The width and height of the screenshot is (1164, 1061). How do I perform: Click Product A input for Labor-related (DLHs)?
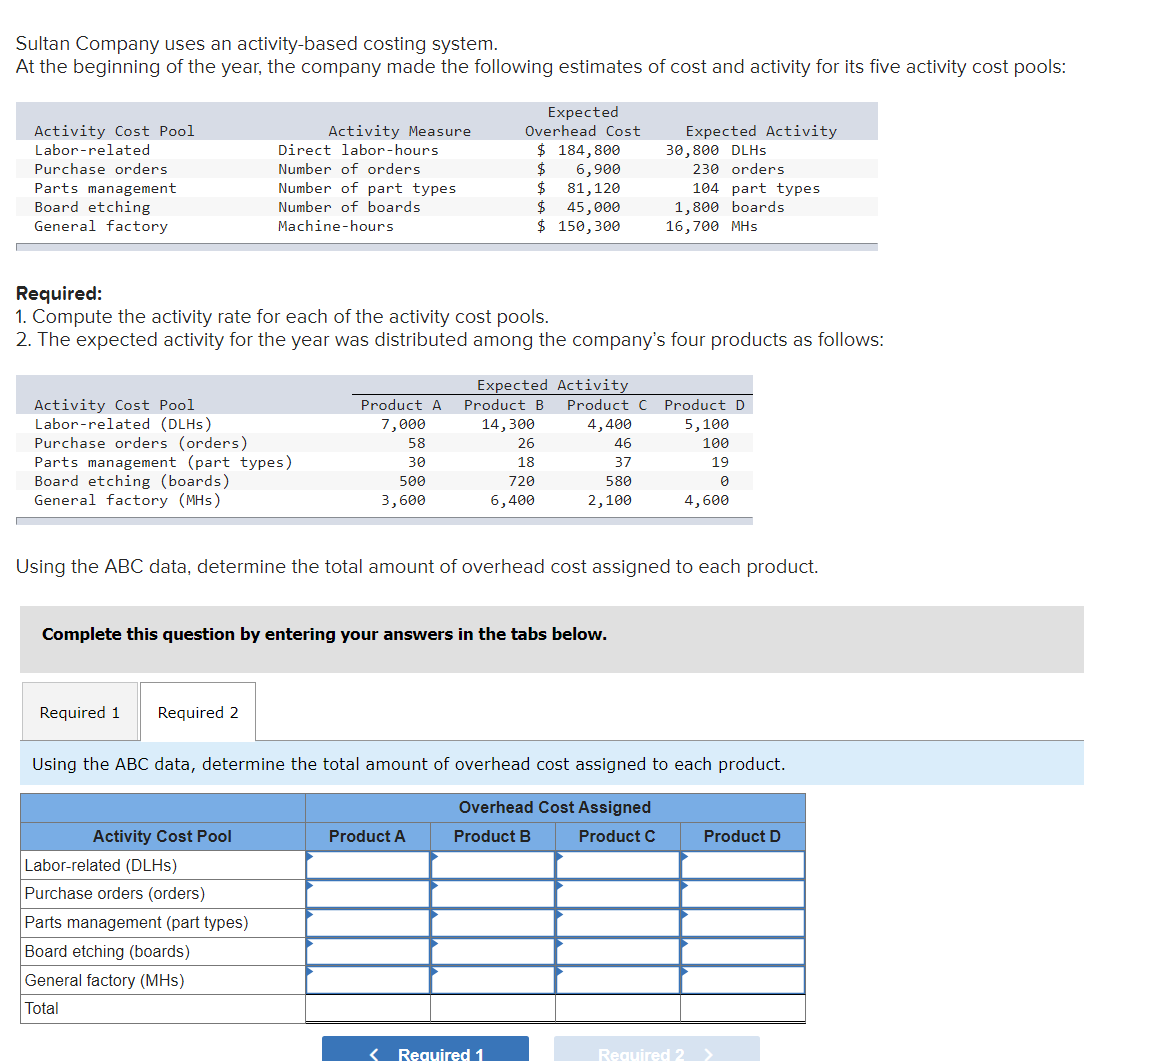(x=368, y=864)
